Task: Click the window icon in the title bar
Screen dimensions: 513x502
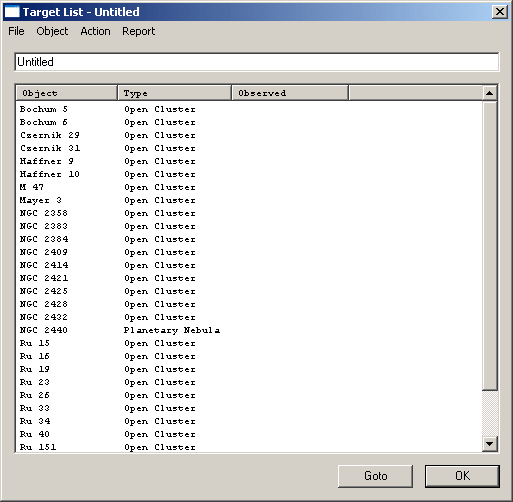Action: [12, 12]
